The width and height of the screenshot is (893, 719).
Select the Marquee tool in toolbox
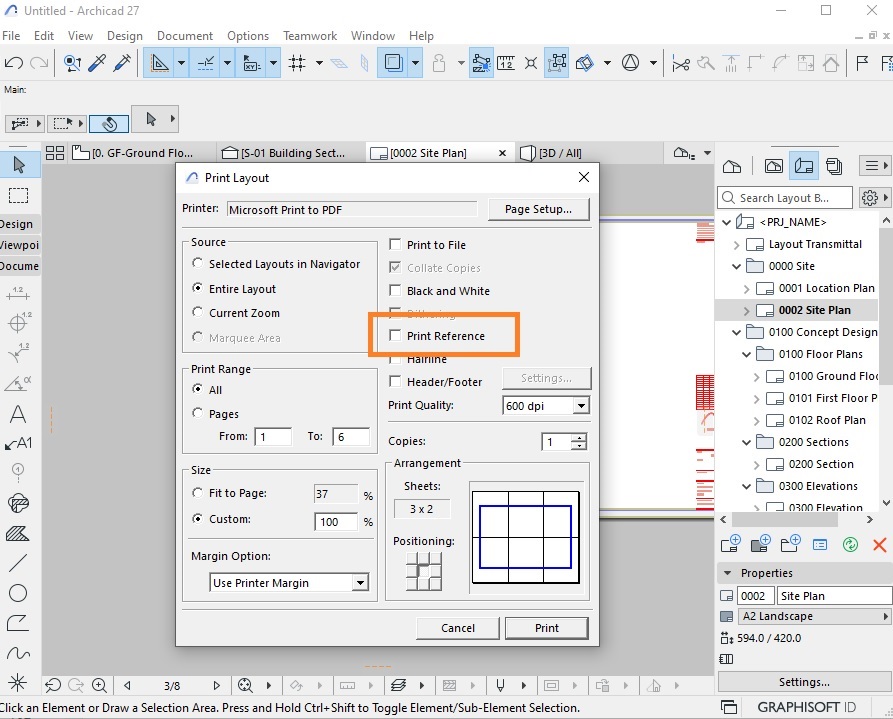[x=18, y=196]
